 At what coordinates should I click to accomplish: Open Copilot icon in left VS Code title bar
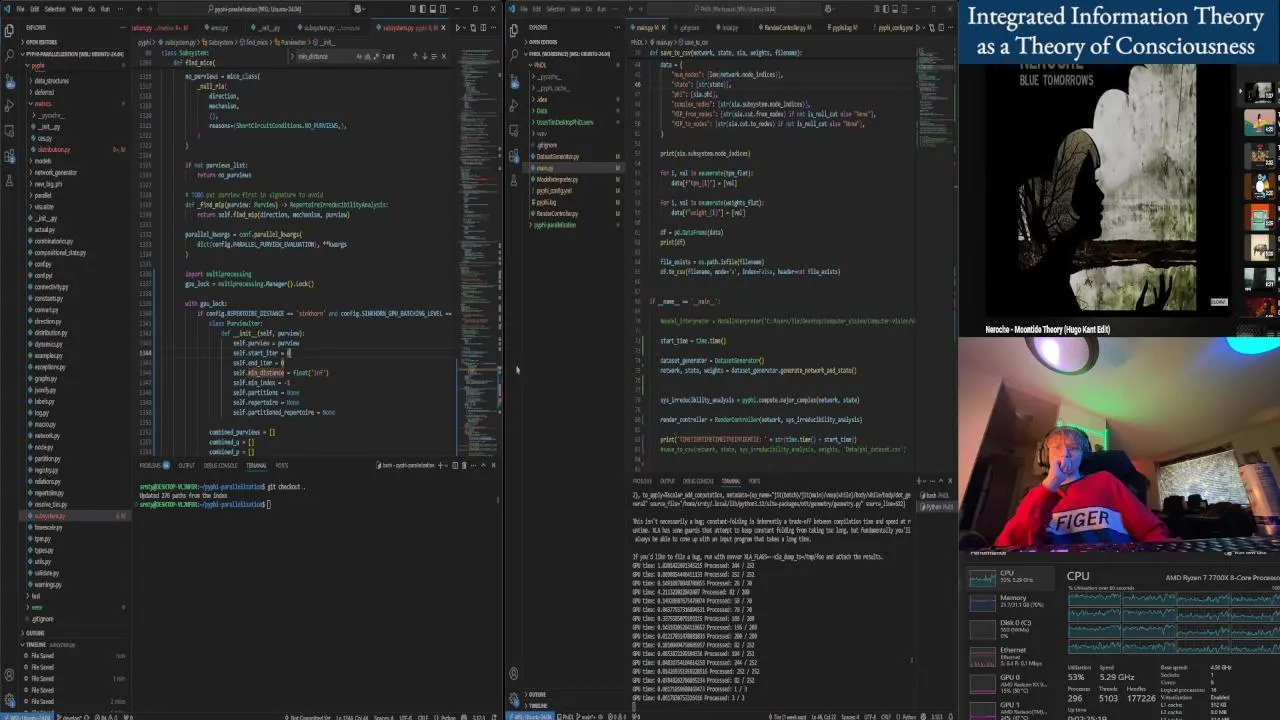(x=357, y=9)
